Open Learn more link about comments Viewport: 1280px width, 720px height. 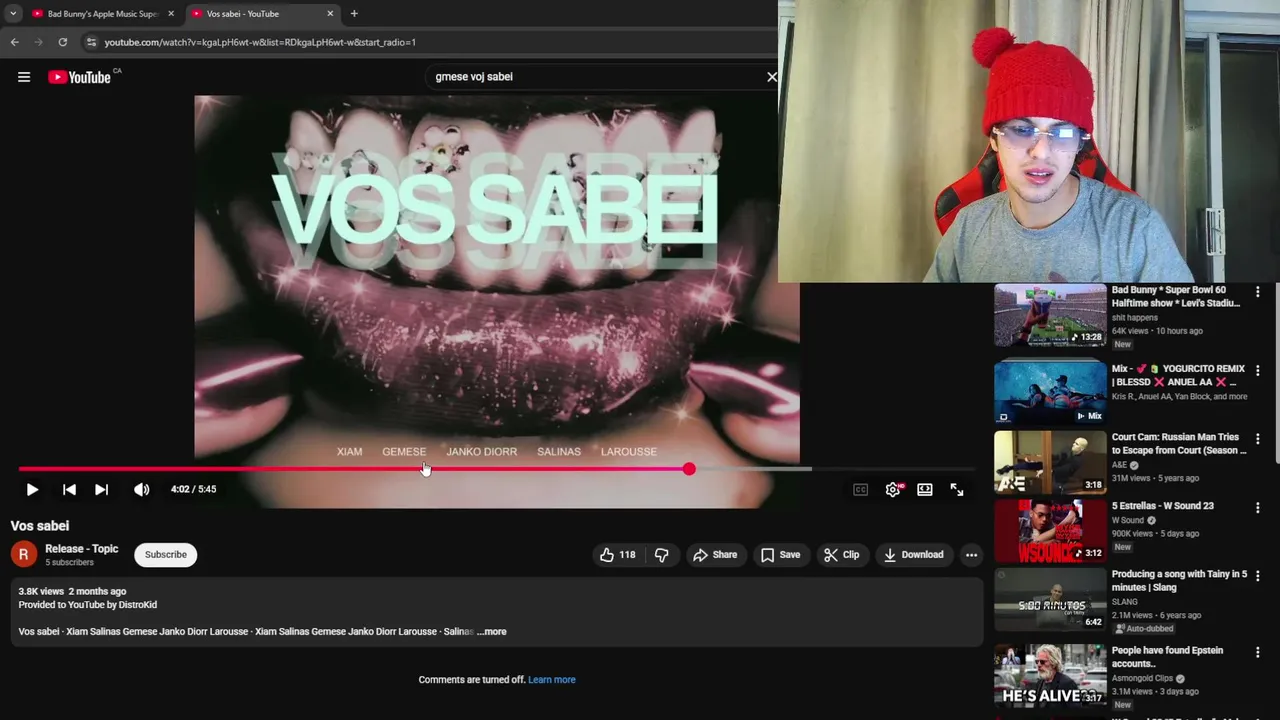[x=552, y=680]
